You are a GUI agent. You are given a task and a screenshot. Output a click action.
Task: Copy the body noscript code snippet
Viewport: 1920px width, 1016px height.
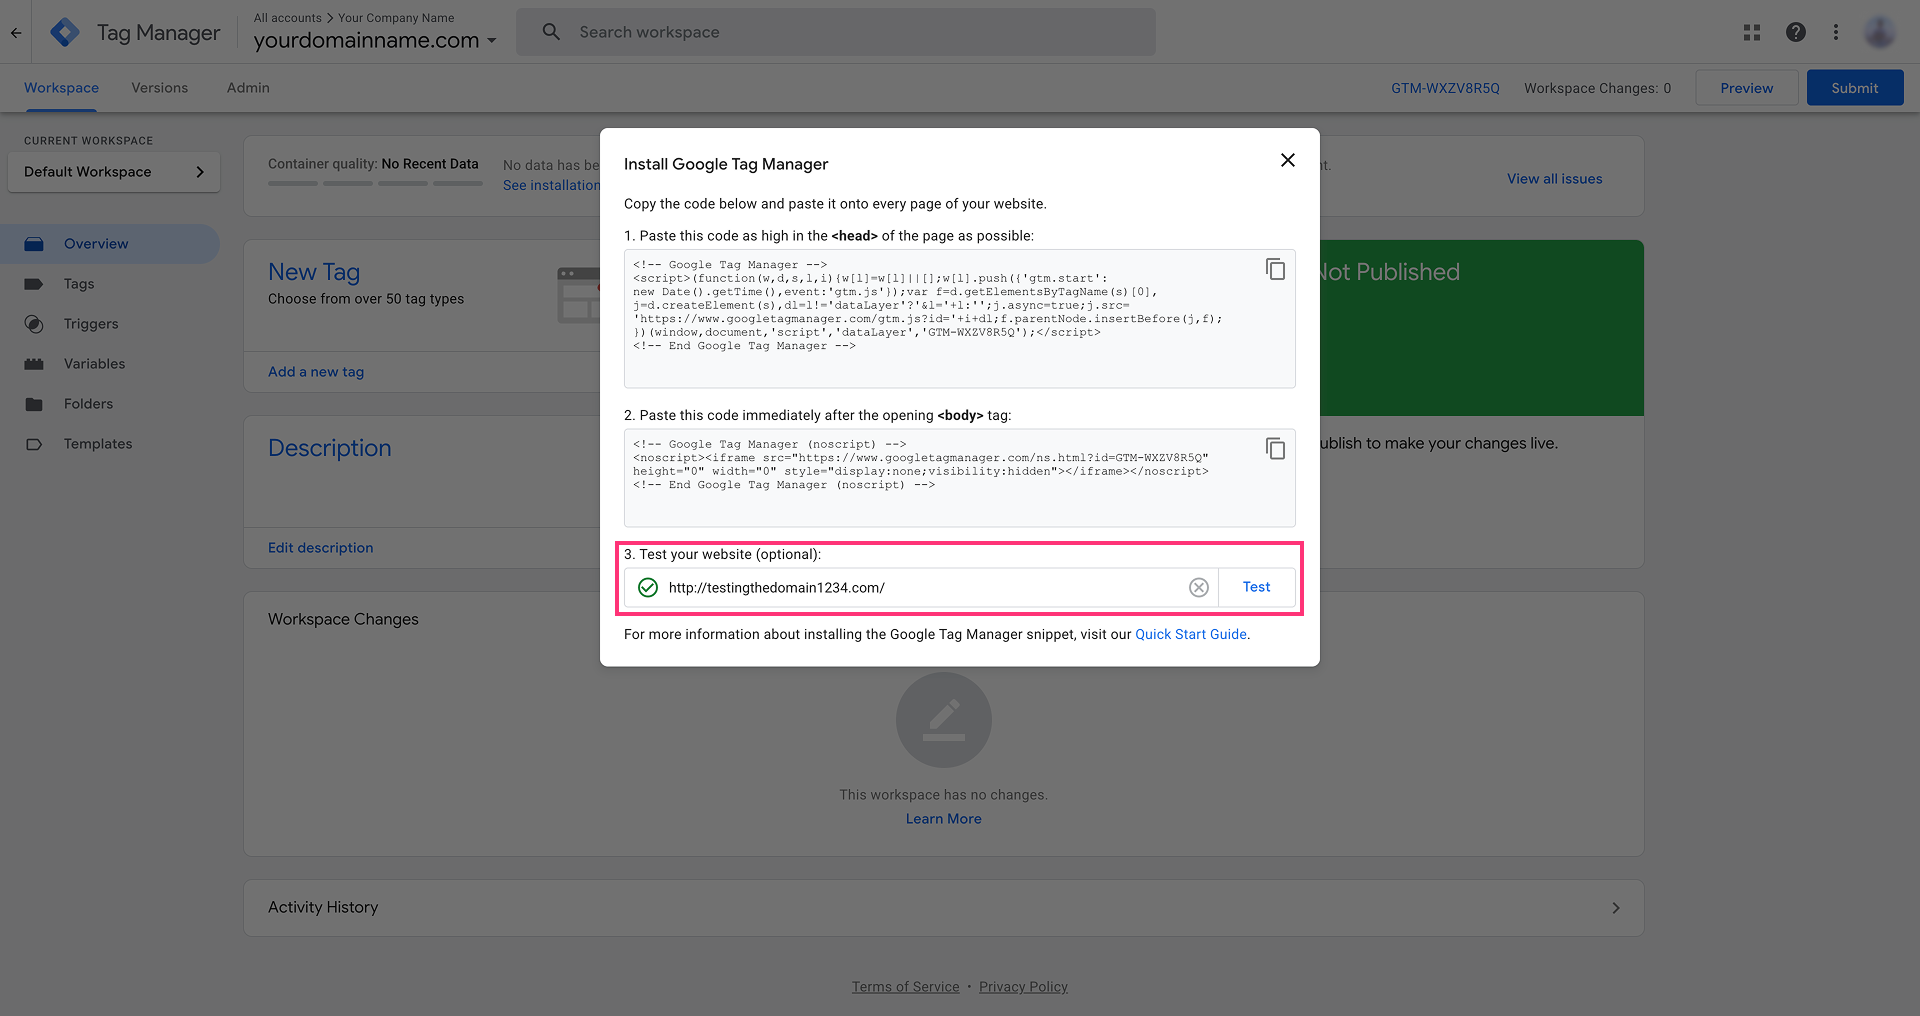[1275, 448]
